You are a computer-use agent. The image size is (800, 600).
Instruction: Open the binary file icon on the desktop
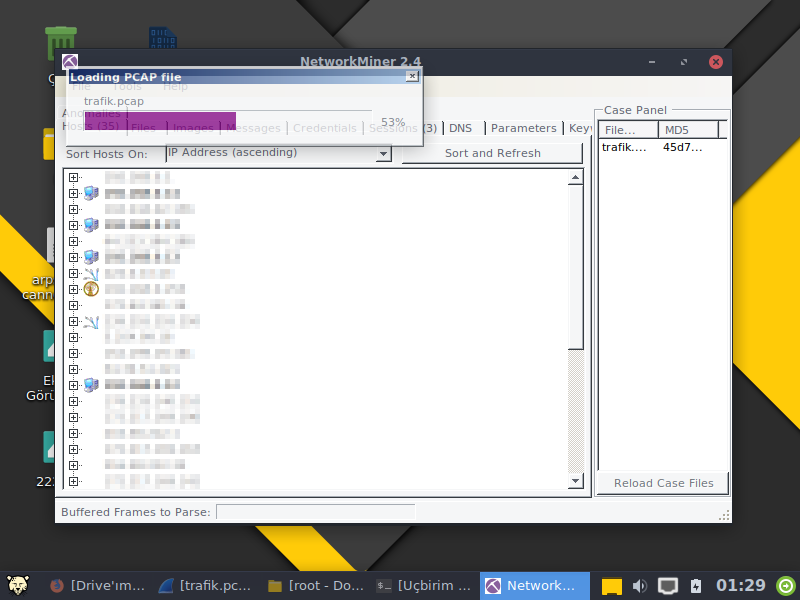tap(163, 38)
